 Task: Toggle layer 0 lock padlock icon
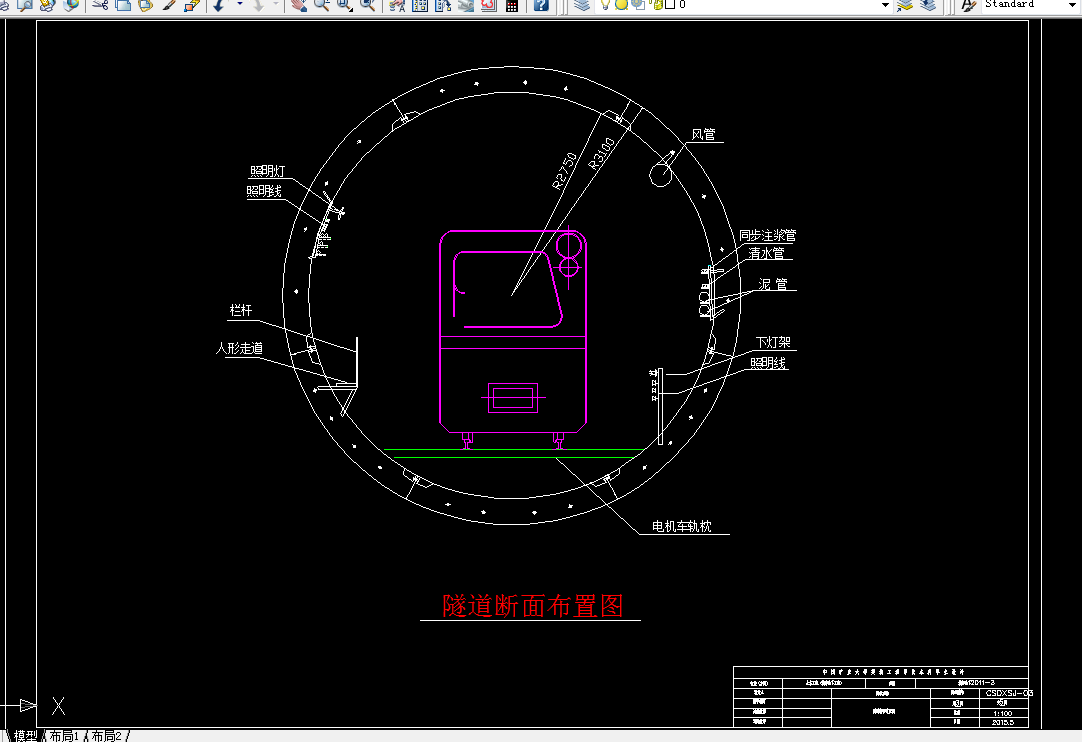pyautogui.click(x=656, y=5)
